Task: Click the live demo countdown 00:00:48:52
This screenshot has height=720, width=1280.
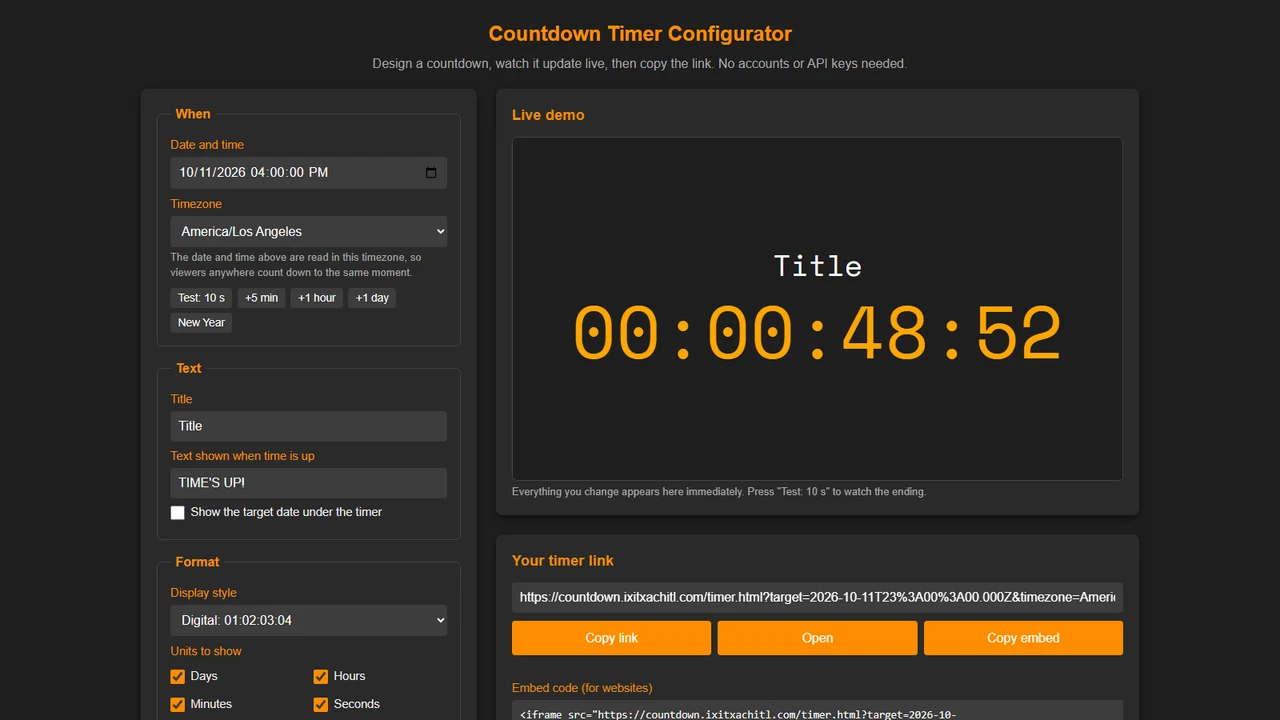Action: click(817, 335)
